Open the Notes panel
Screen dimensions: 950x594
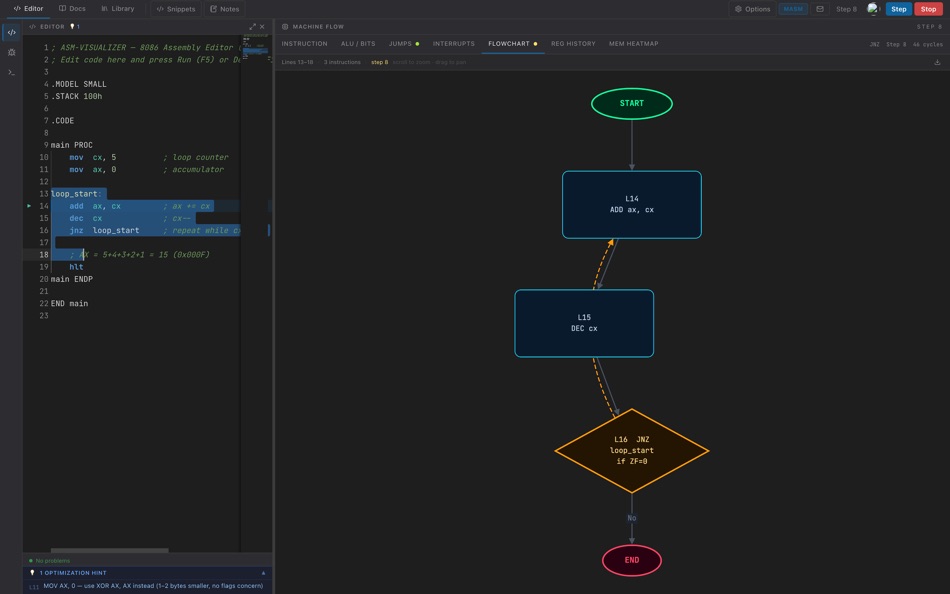(224, 9)
